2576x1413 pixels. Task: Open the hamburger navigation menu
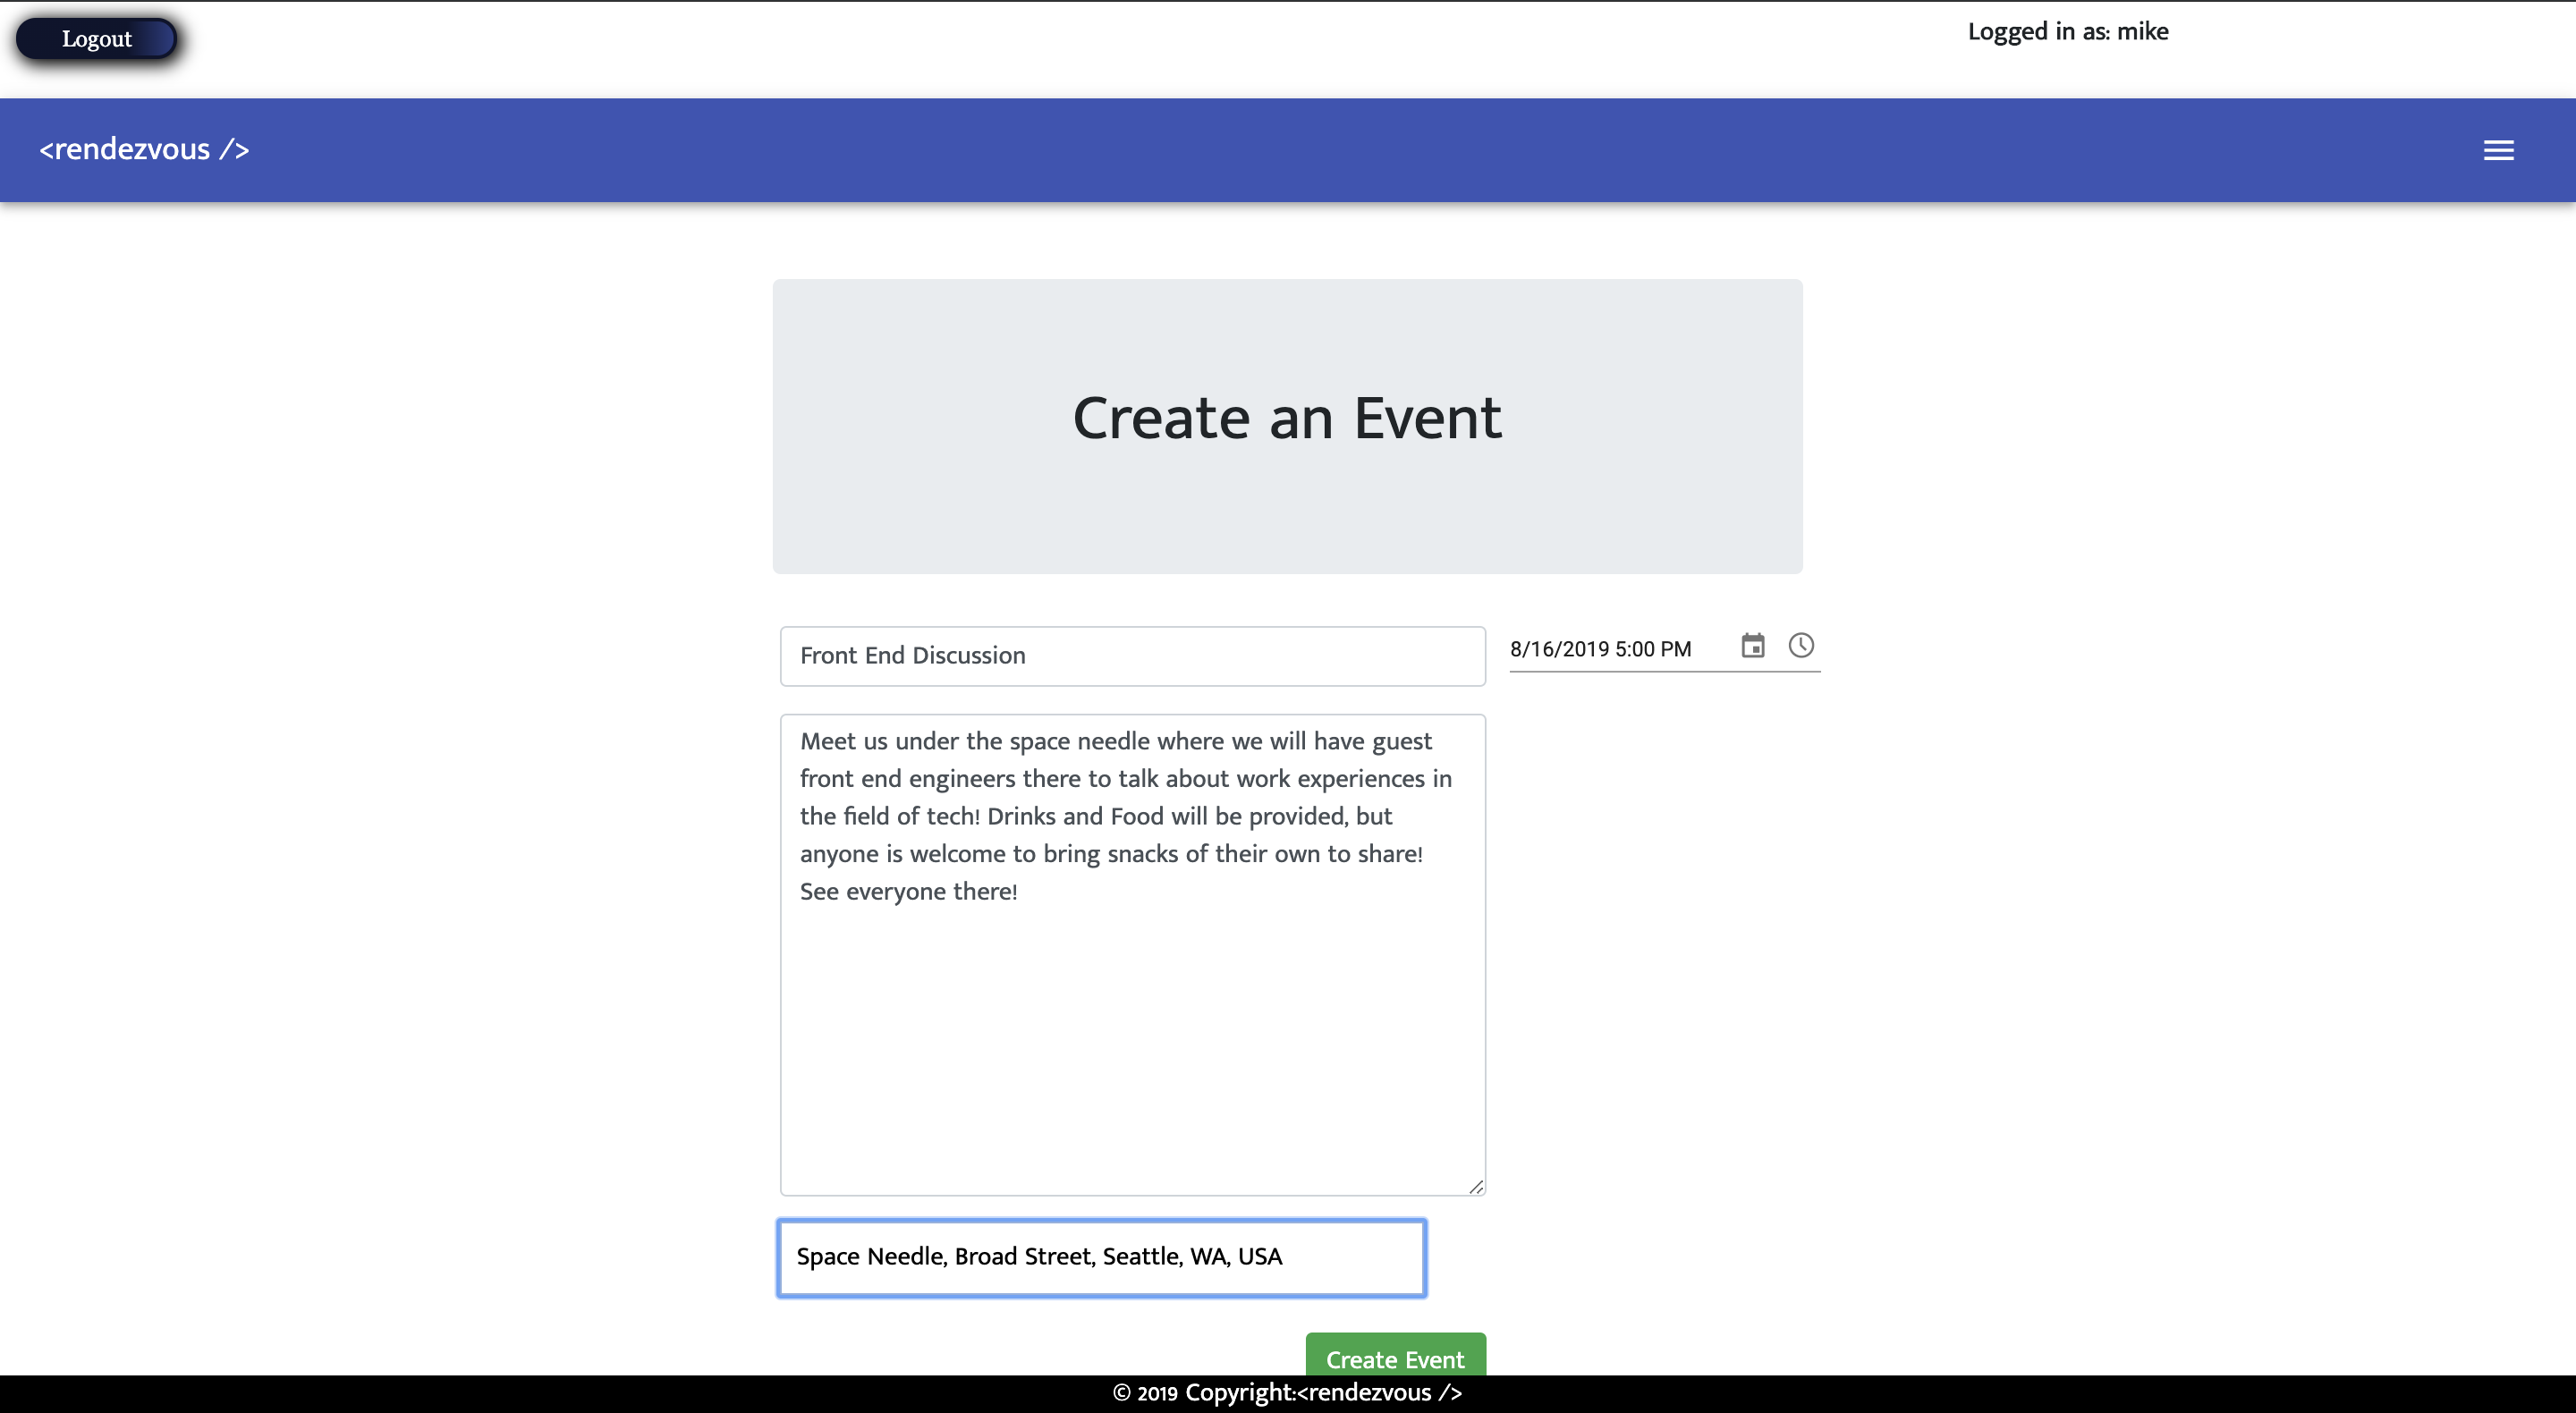click(2497, 150)
